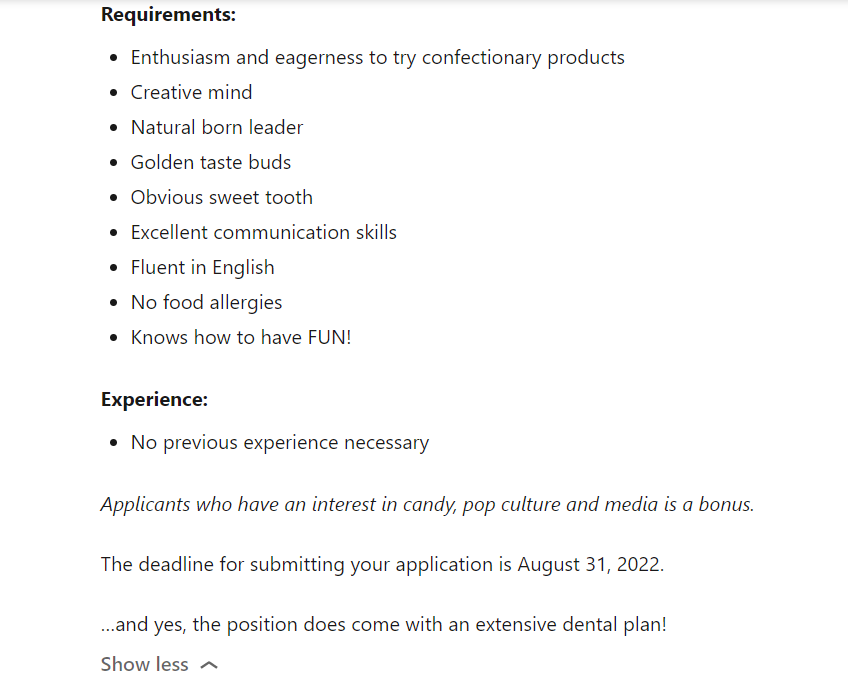Viewport: 848px width, 691px height.
Task: Click the words "pop culture" in italic text
Action: pos(509,505)
